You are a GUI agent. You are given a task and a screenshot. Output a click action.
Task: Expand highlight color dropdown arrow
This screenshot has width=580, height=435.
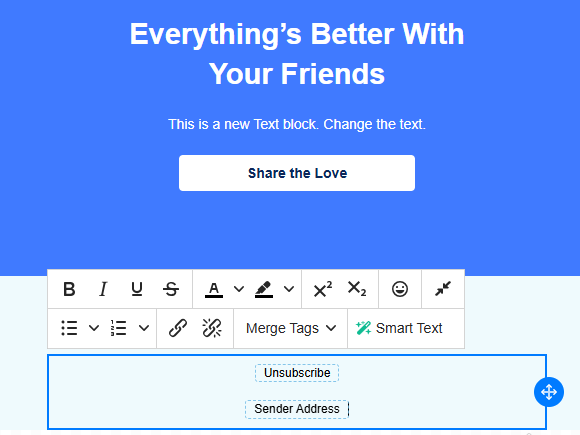point(289,289)
